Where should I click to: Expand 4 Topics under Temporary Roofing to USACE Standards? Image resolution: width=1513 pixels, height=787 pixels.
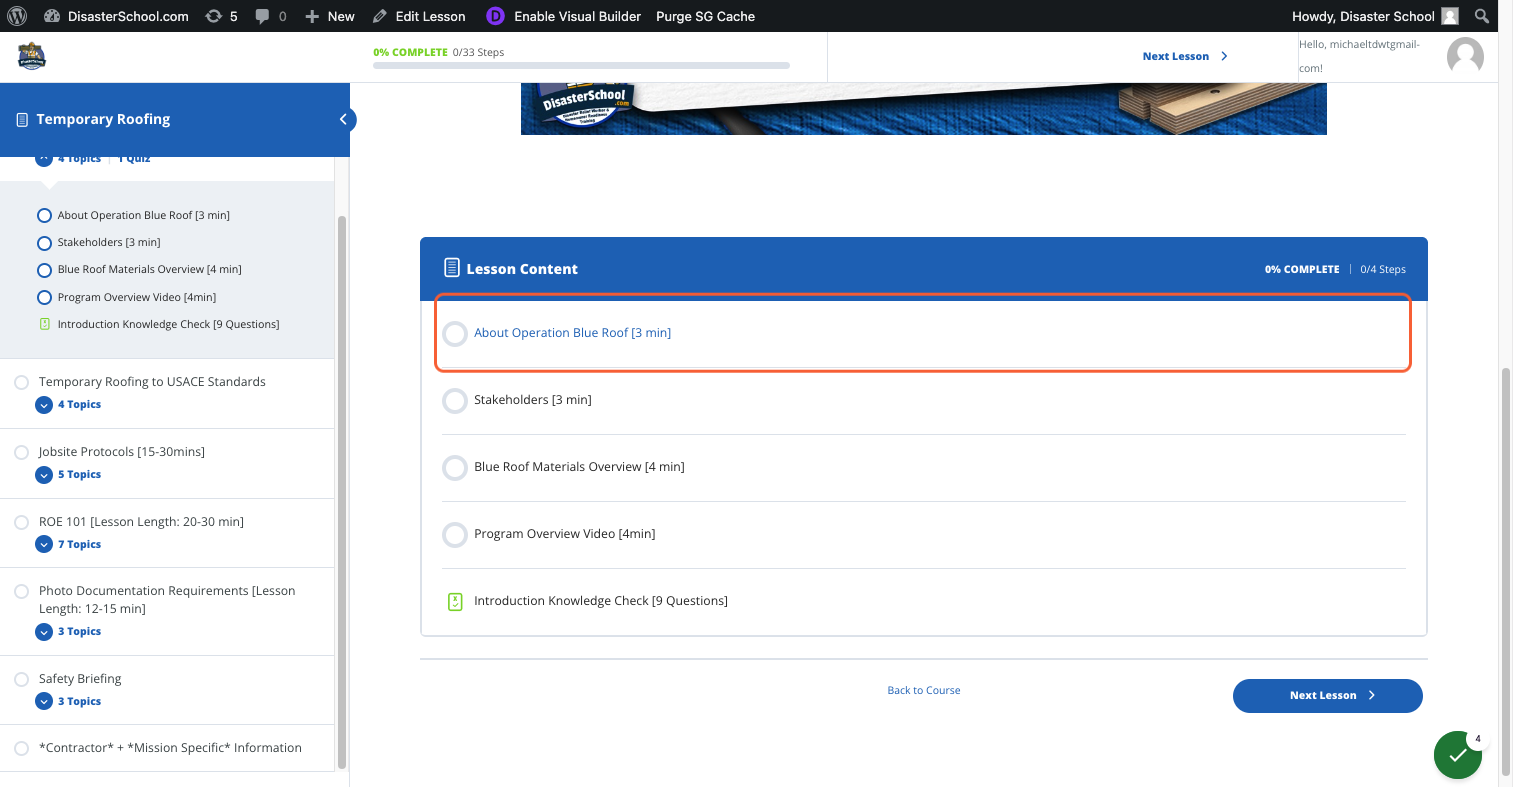[68, 405]
